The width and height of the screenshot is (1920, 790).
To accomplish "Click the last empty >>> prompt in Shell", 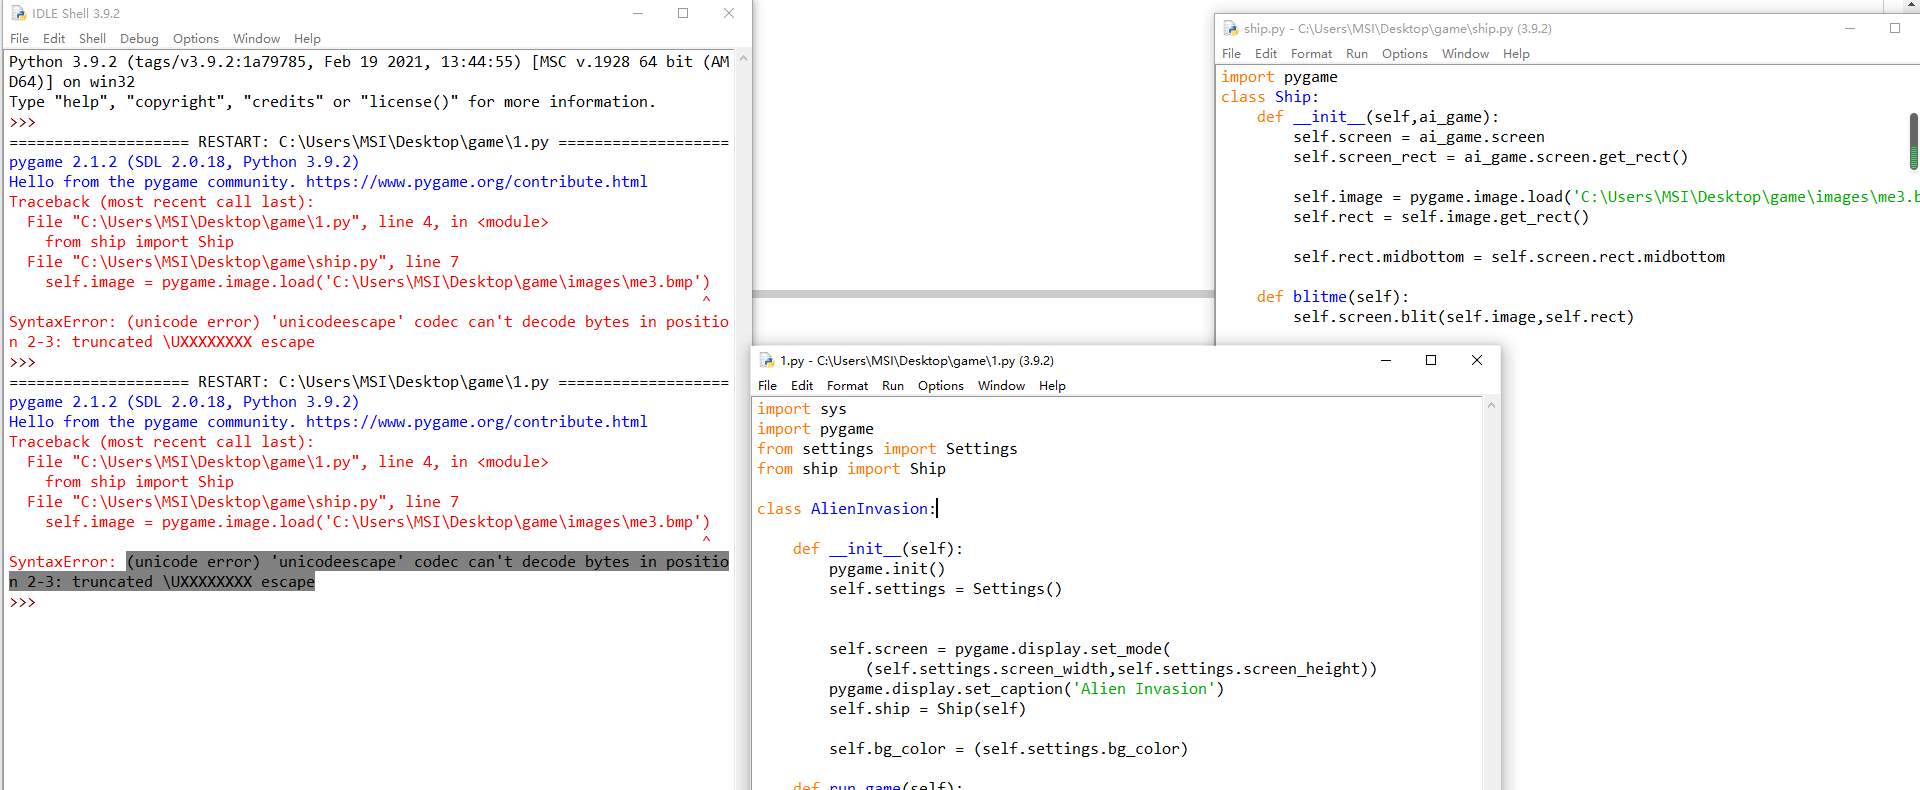I will click(22, 602).
